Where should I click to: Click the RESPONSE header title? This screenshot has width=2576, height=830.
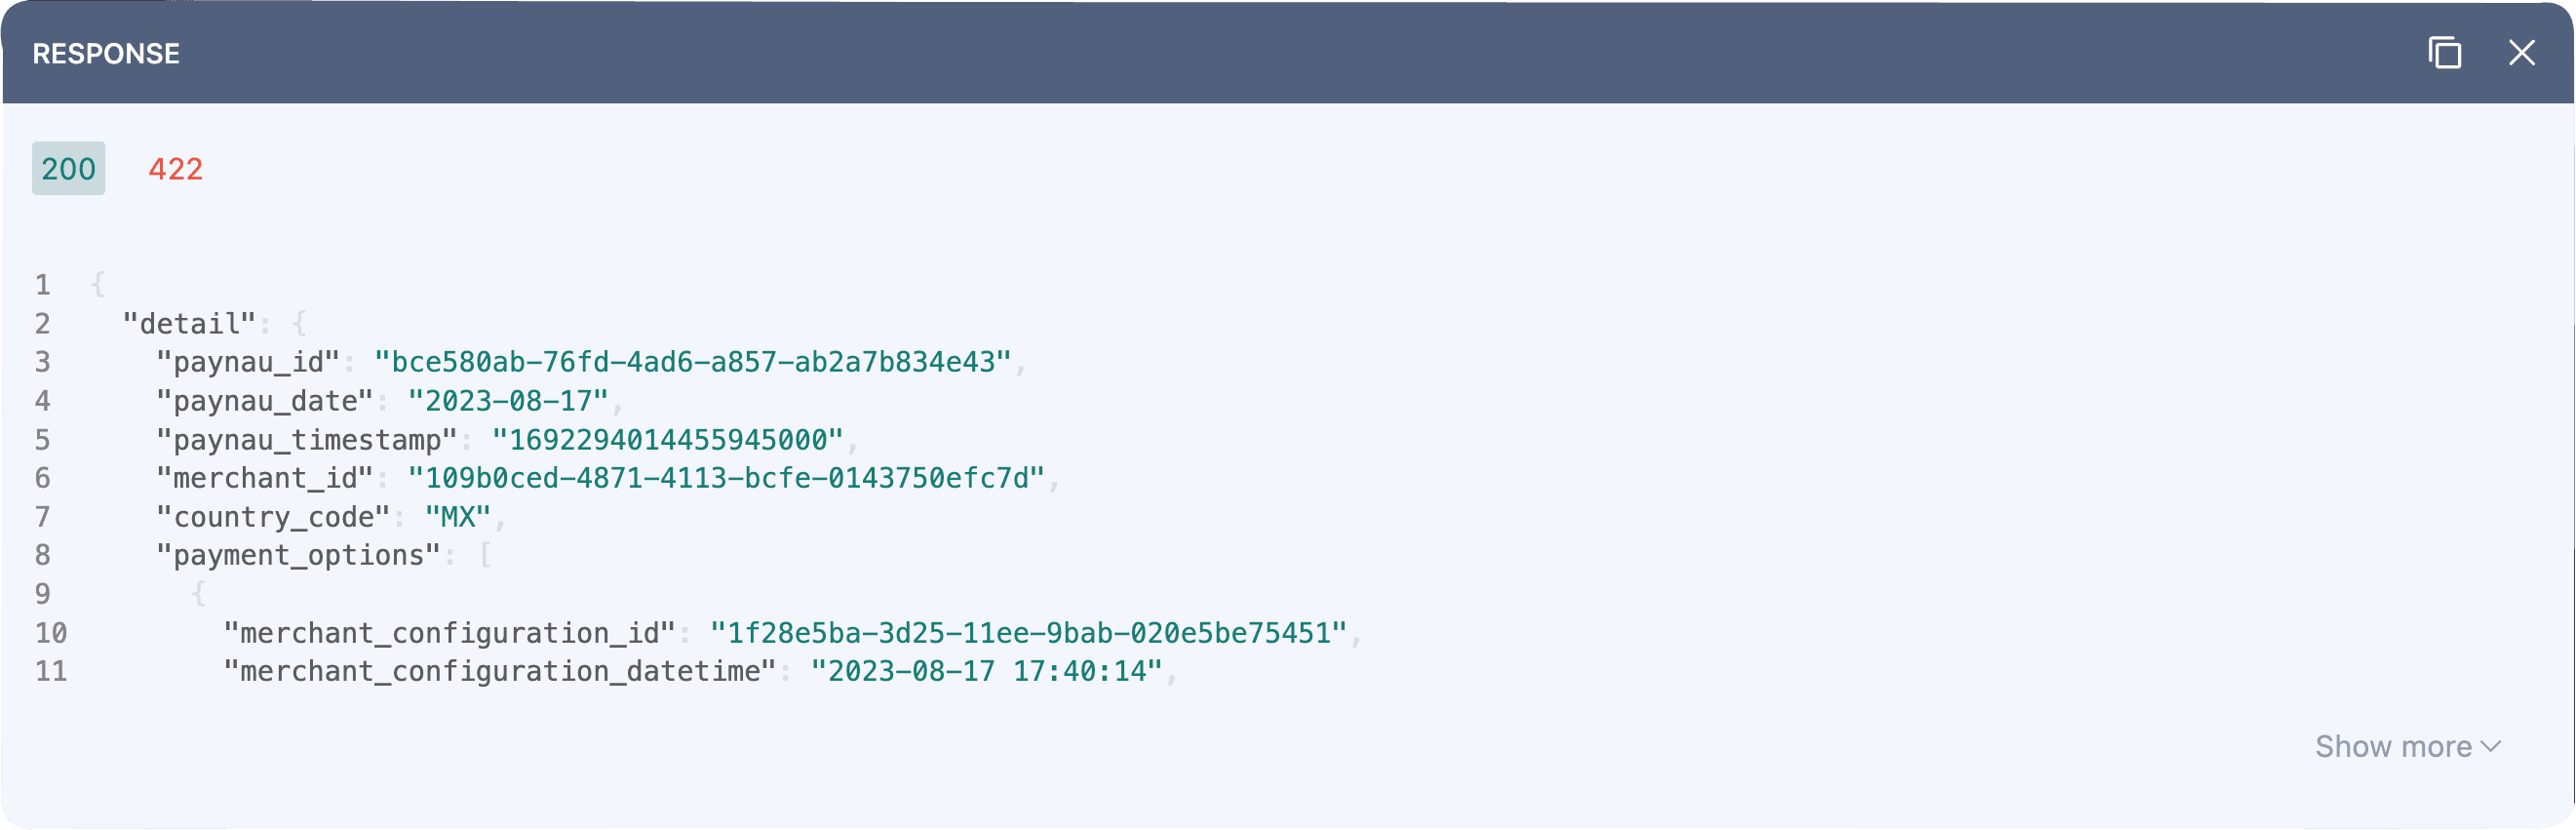point(106,54)
